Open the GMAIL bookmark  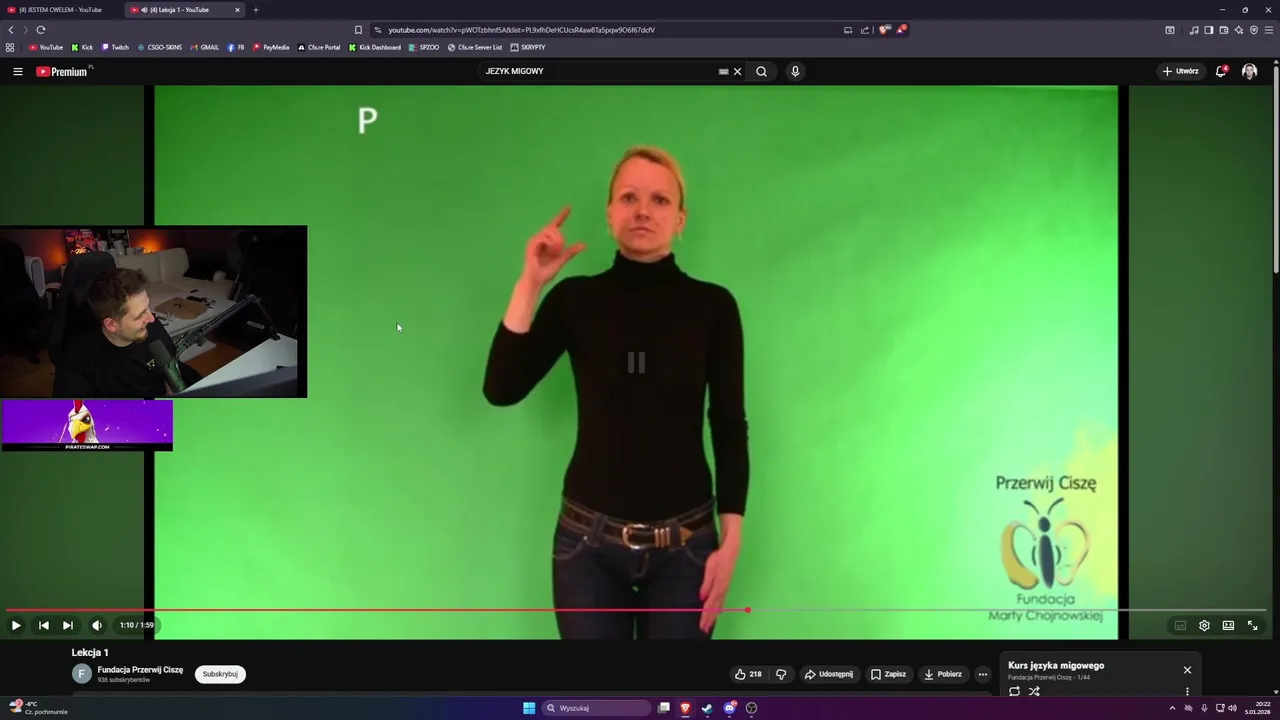tap(204, 47)
